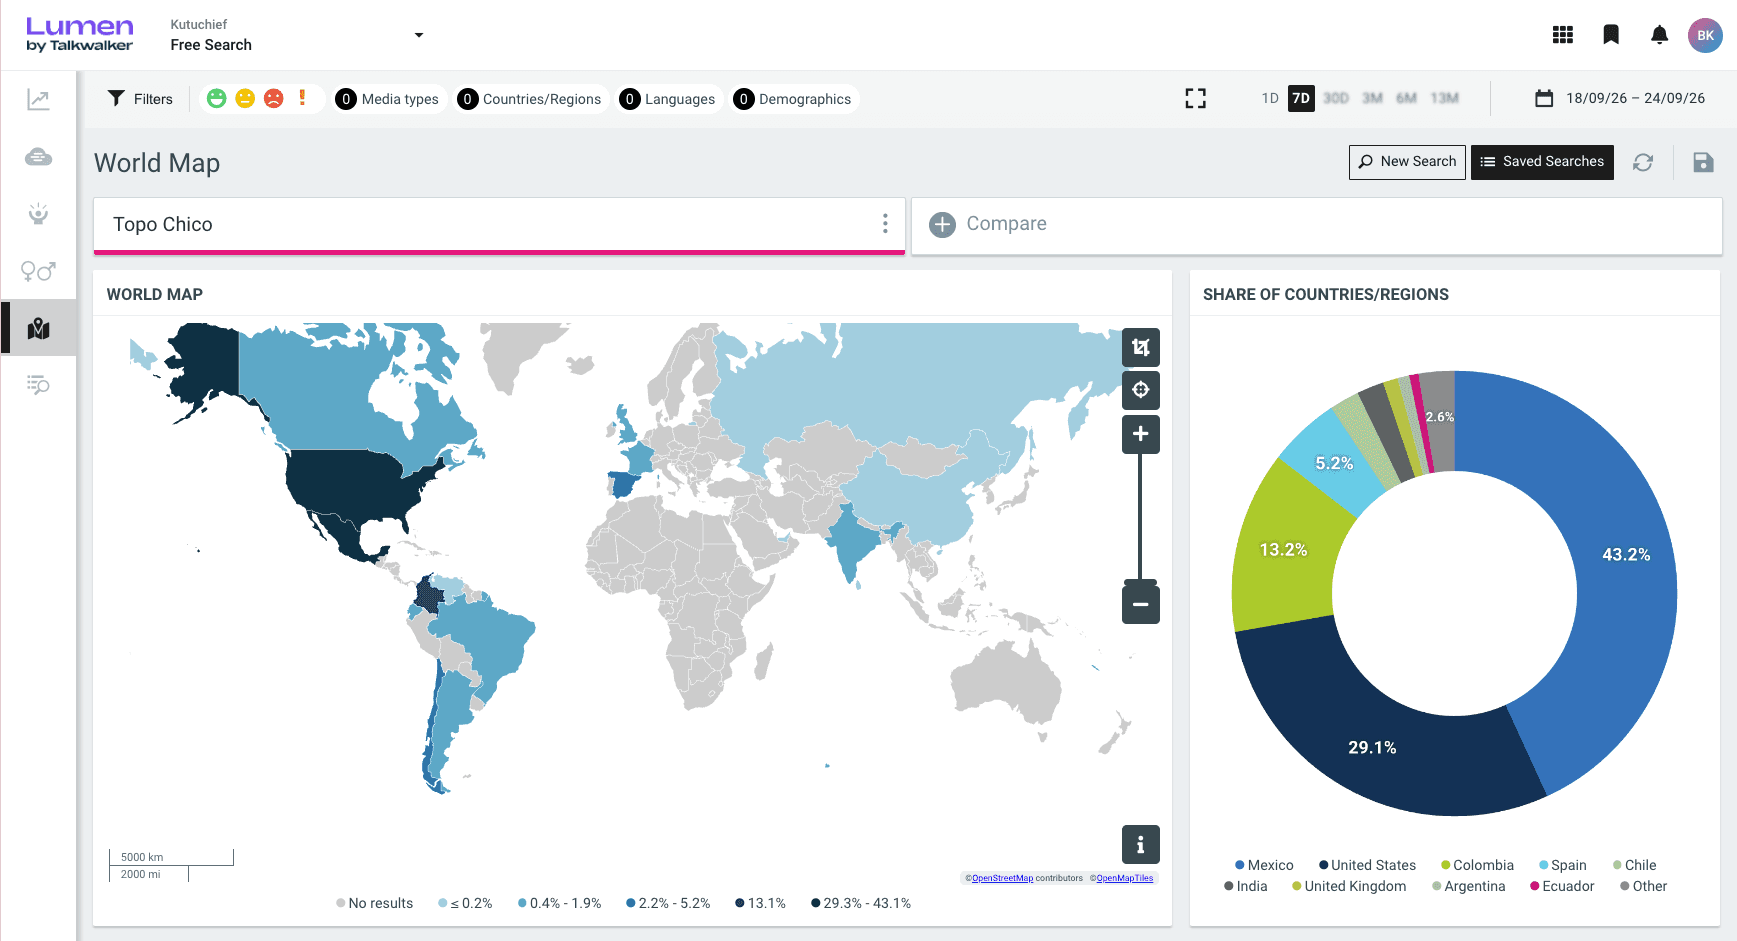Viewport: 1737px width, 941px height.
Task: Enter fullscreen mode icon
Action: [1196, 98]
